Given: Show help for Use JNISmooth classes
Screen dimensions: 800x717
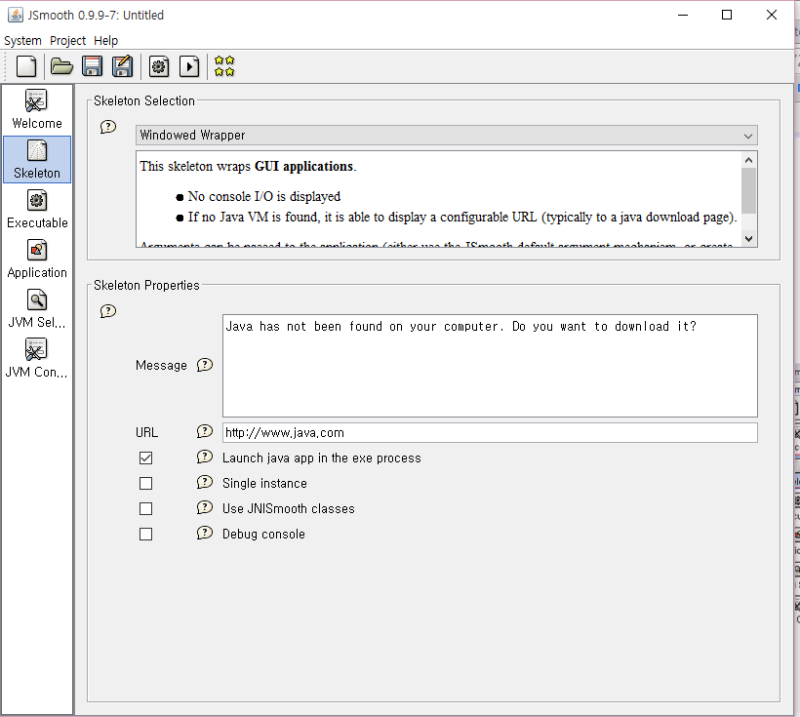Looking at the screenshot, I should [205, 508].
